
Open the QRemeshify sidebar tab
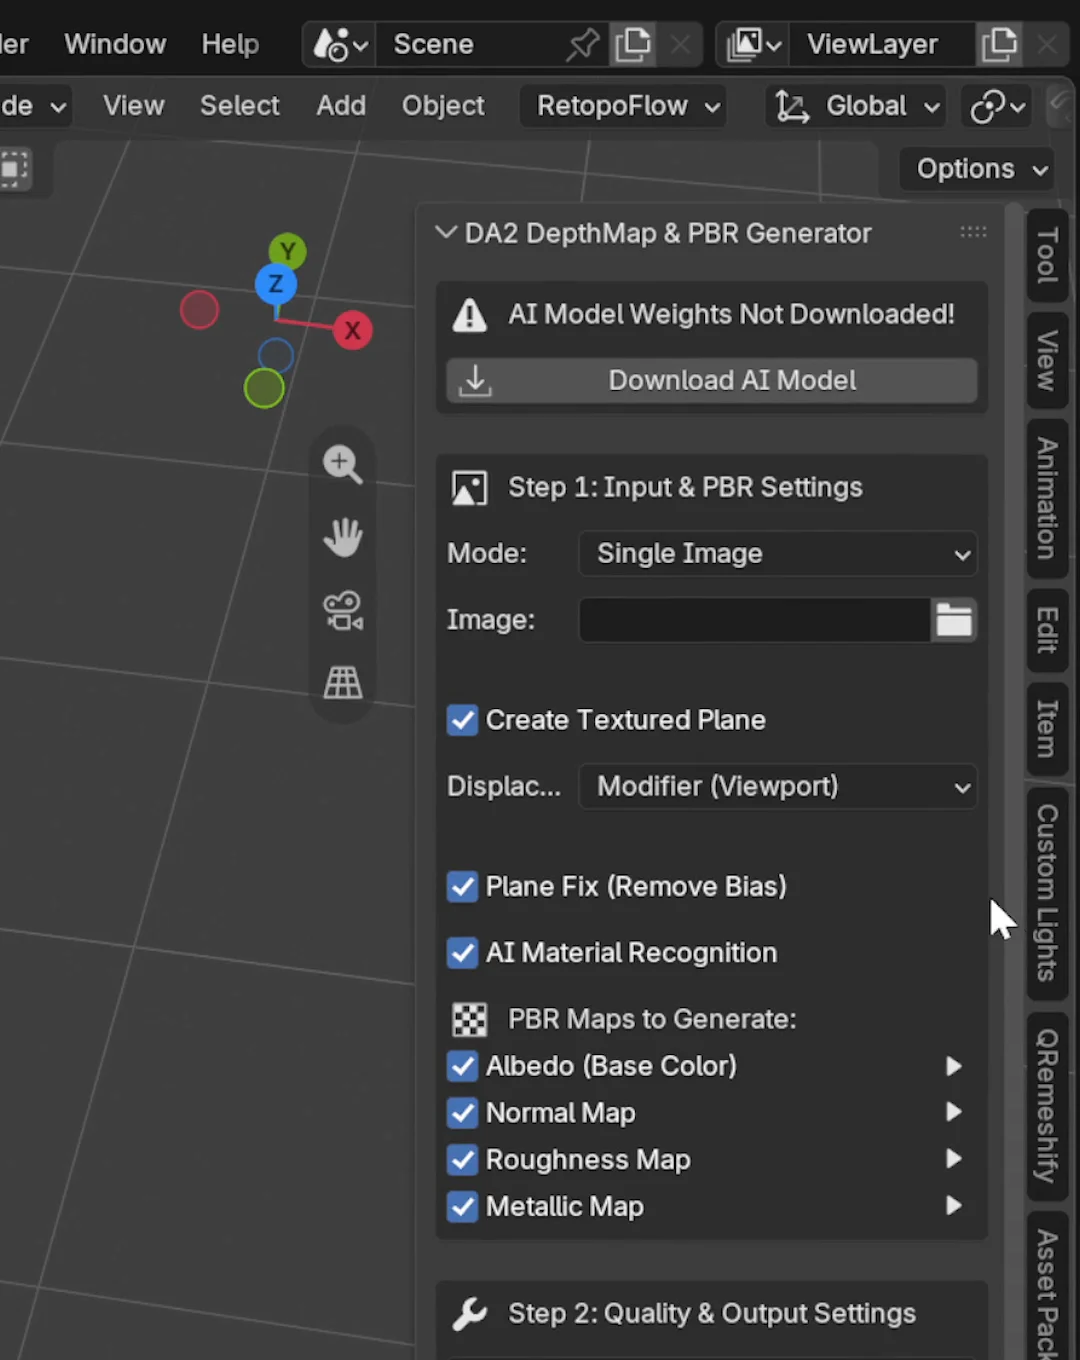[x=1047, y=1106]
